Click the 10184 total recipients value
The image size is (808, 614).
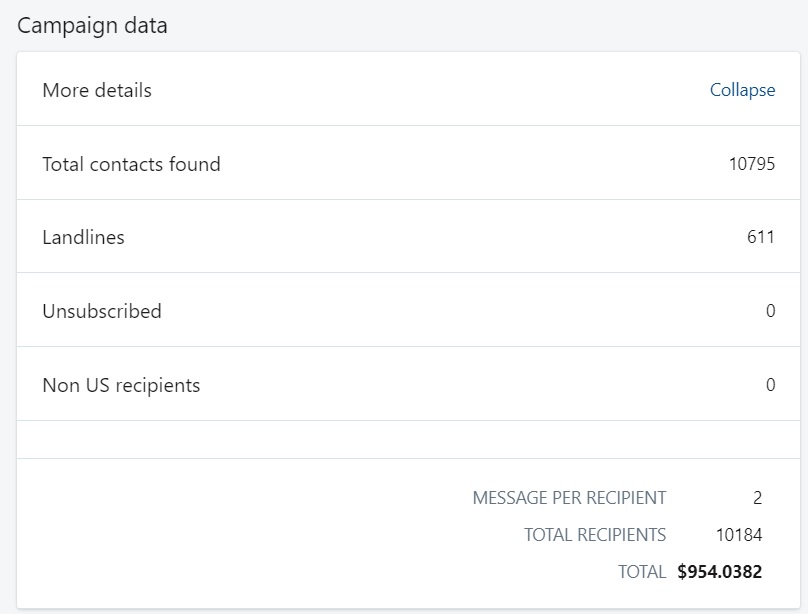[739, 535]
